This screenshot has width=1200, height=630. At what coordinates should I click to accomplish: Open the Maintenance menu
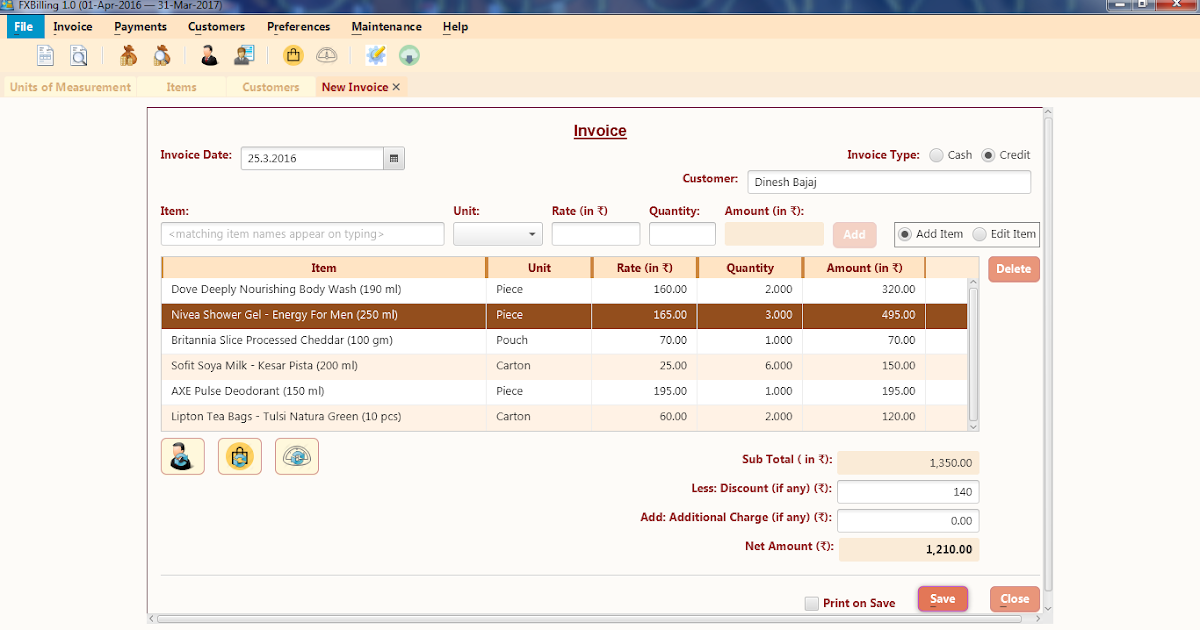[386, 27]
